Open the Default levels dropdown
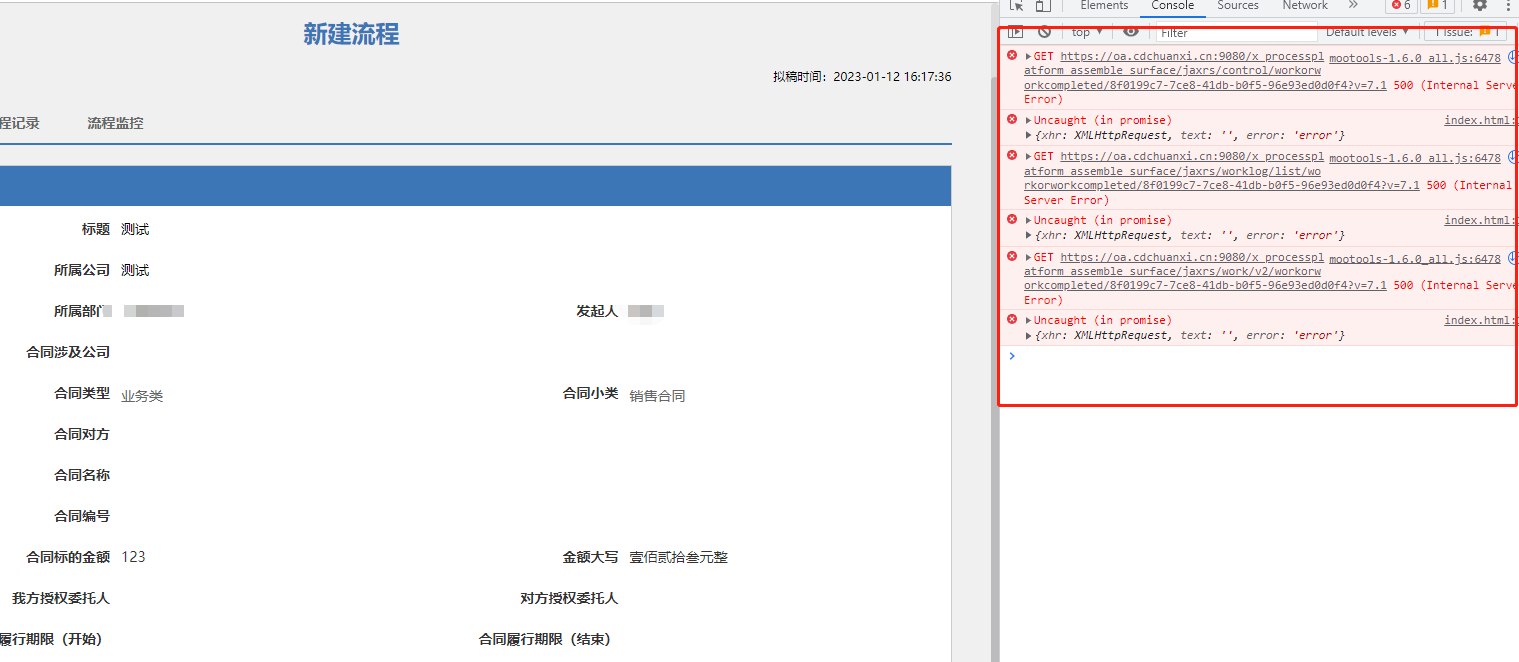The width and height of the screenshot is (1519, 662). [1364, 32]
